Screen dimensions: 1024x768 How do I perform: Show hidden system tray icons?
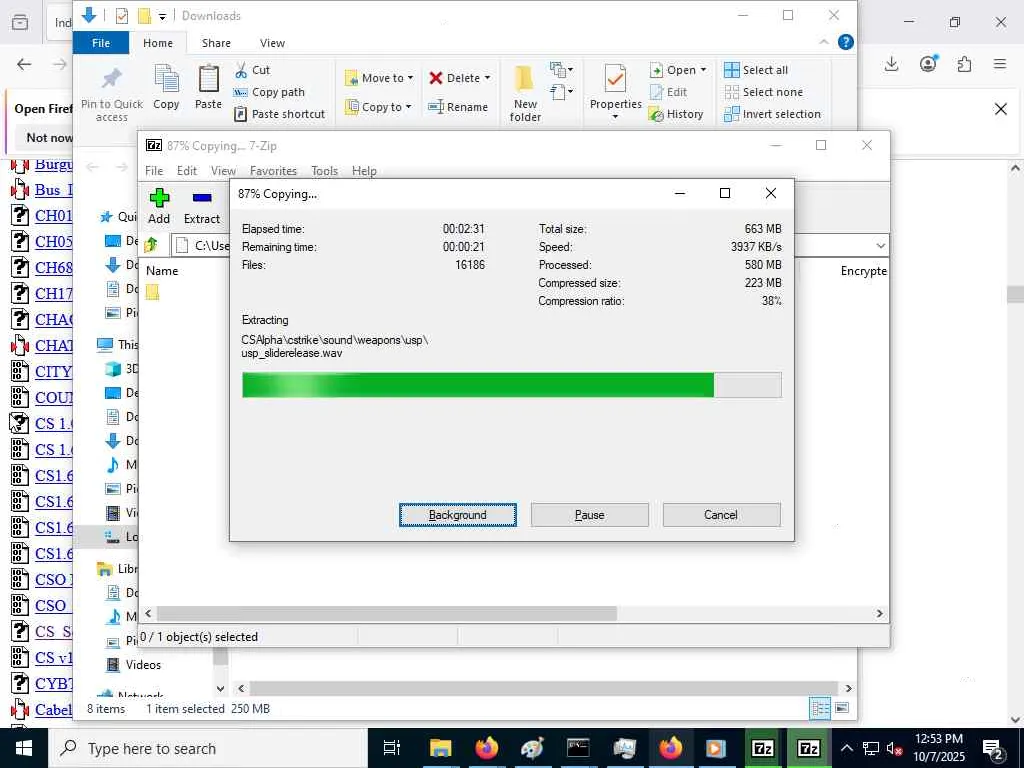tap(846, 748)
